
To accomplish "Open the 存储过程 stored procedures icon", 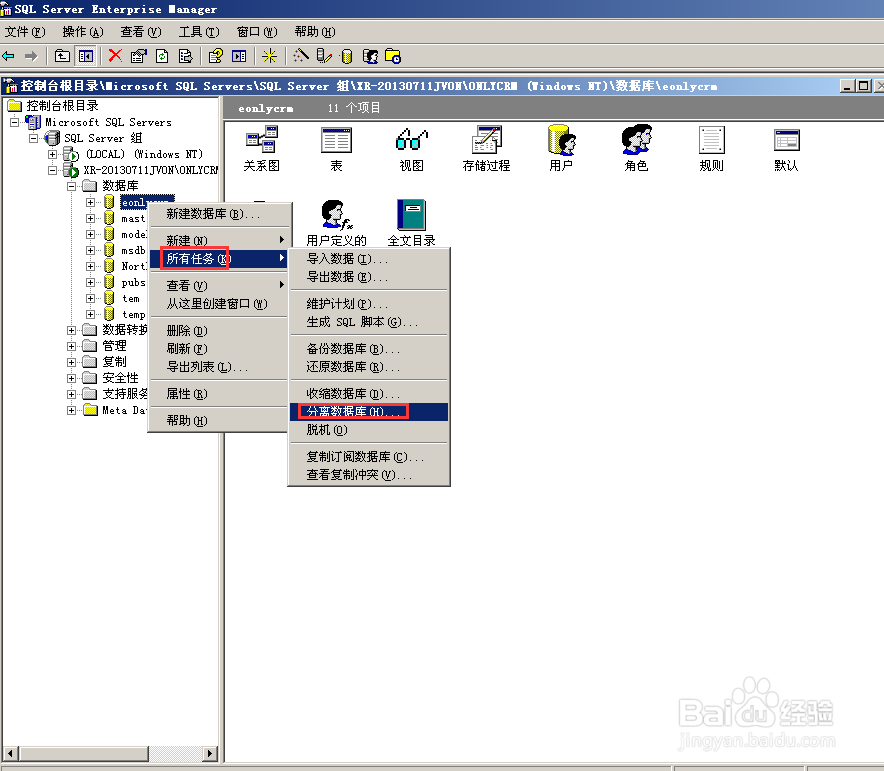I will click(x=486, y=149).
